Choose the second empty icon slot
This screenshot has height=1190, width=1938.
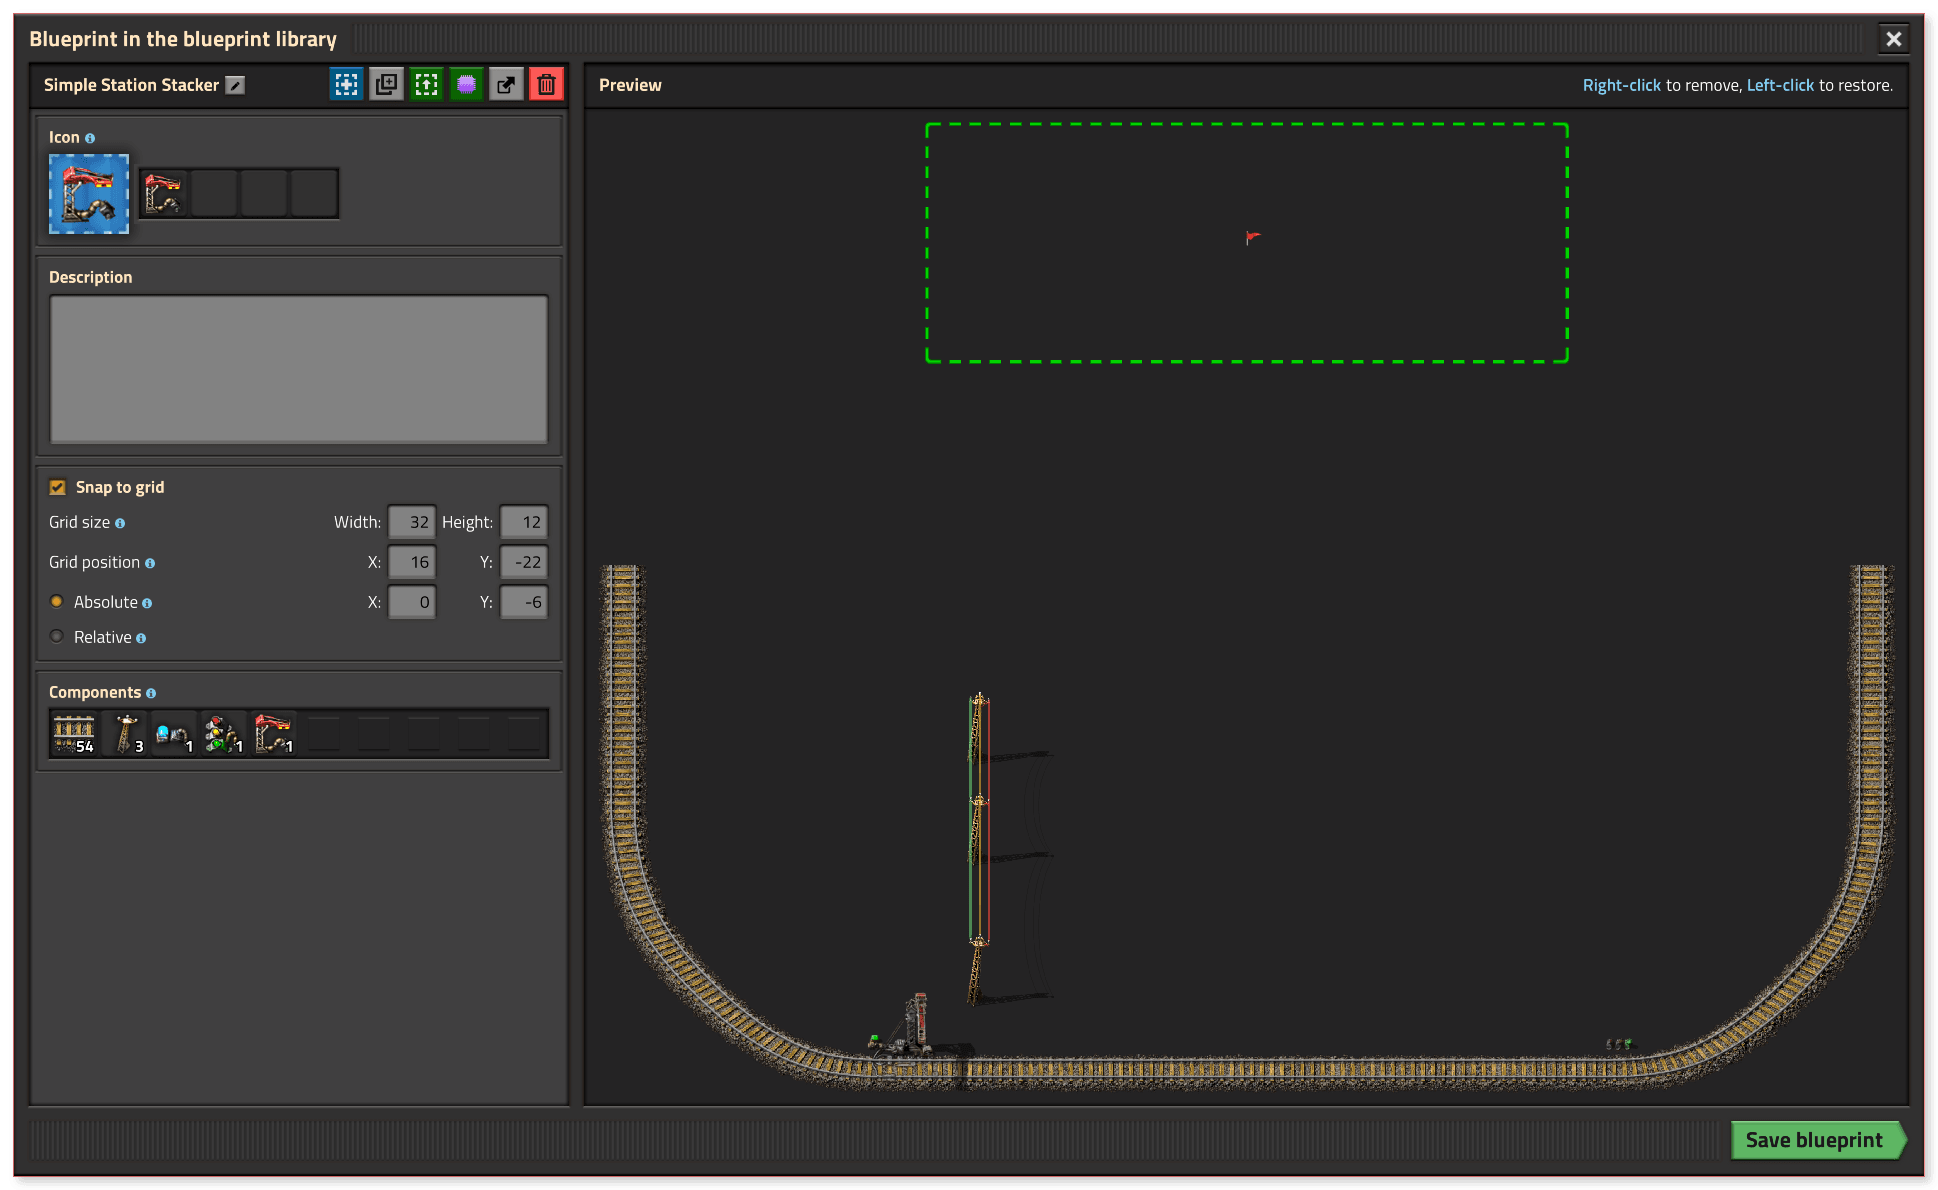[x=214, y=194]
